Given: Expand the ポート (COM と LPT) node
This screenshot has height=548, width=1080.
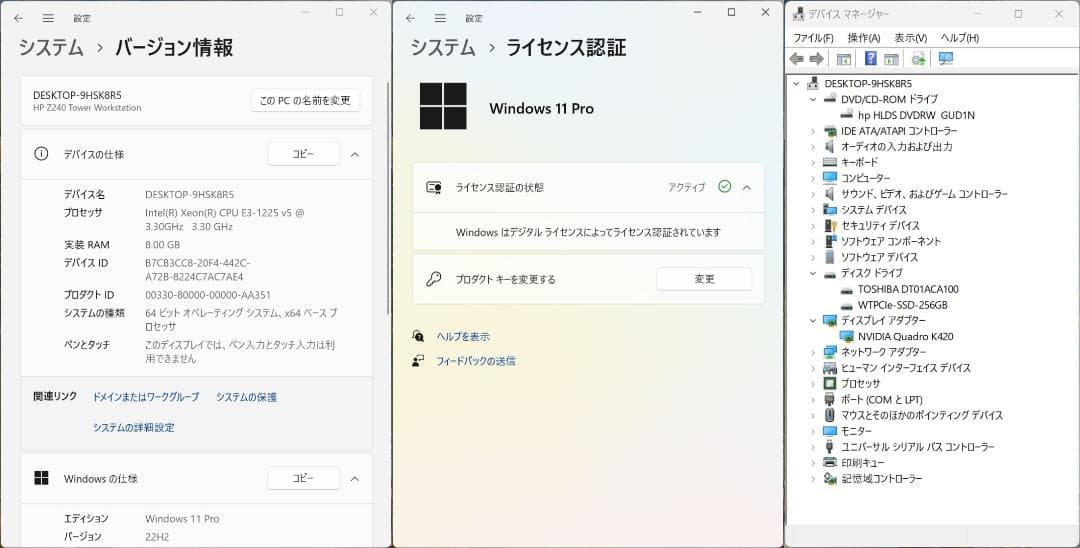Looking at the screenshot, I should click(x=813, y=399).
